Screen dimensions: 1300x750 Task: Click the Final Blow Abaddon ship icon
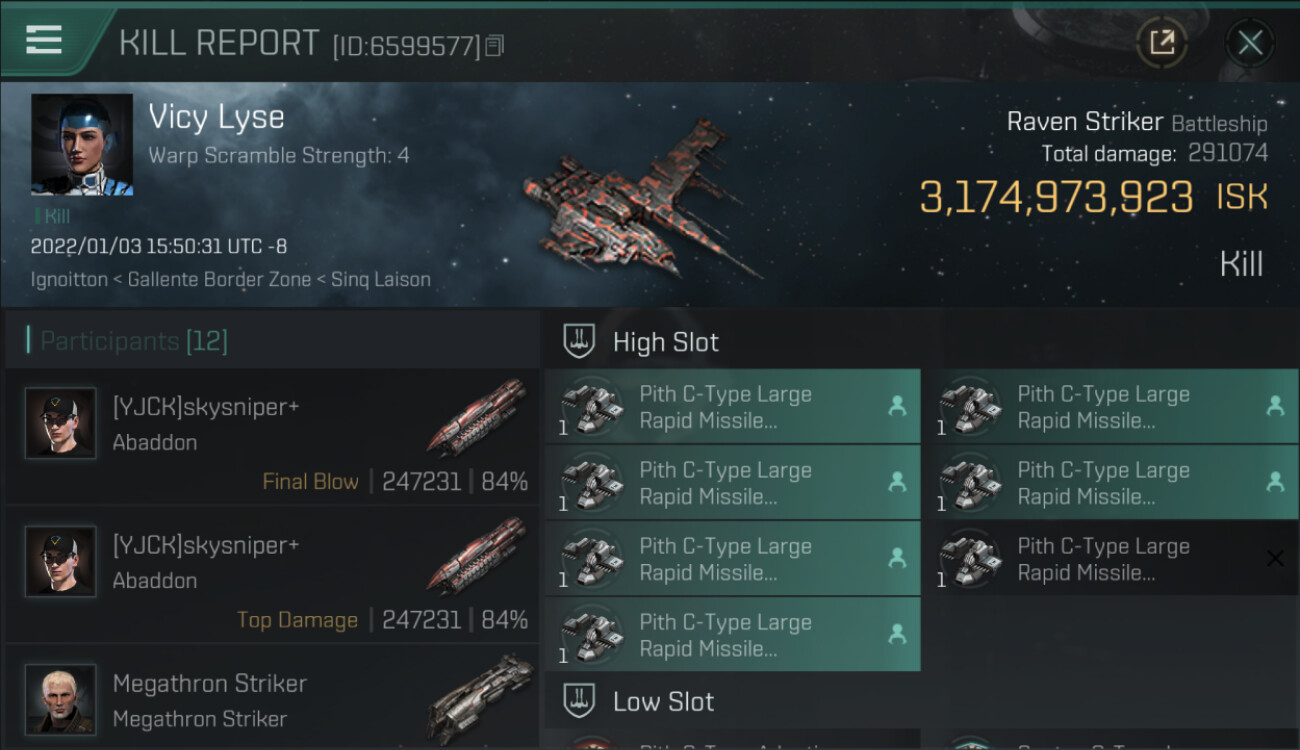[476, 417]
